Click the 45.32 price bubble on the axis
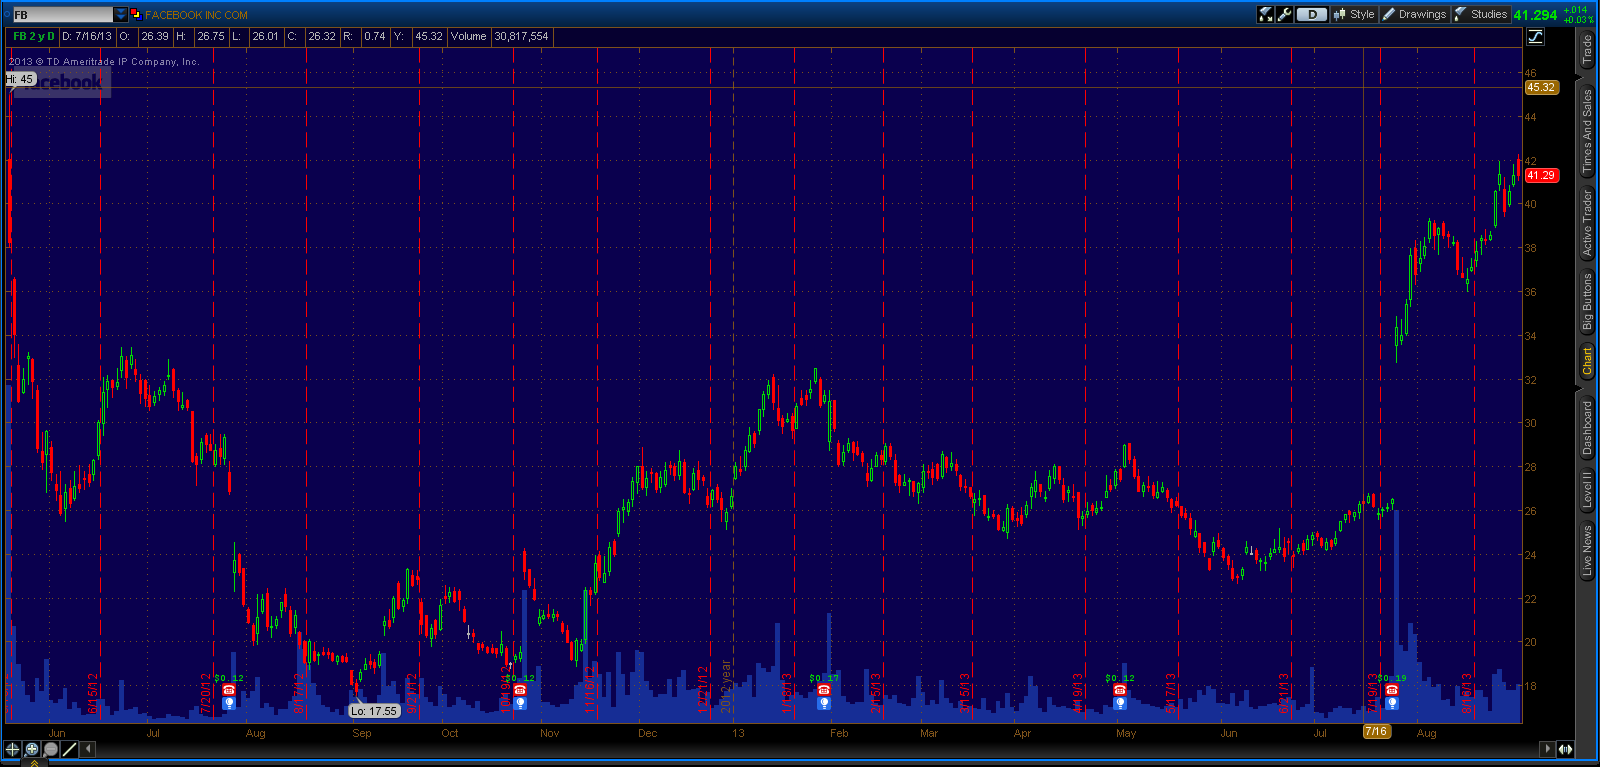The image size is (1600, 767). pyautogui.click(x=1541, y=87)
